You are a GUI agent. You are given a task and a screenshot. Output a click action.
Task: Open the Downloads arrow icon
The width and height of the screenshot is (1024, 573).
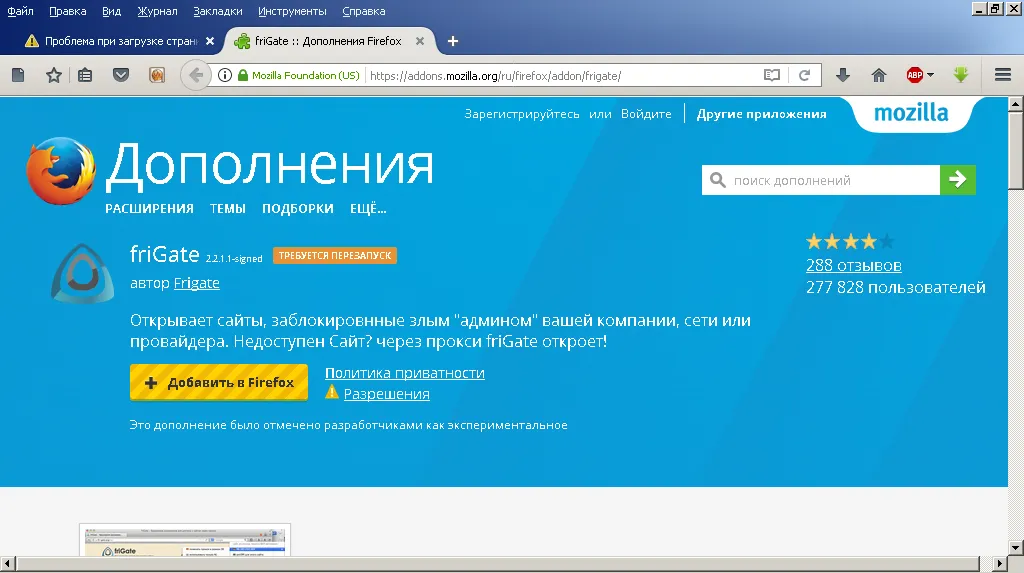[x=843, y=75]
